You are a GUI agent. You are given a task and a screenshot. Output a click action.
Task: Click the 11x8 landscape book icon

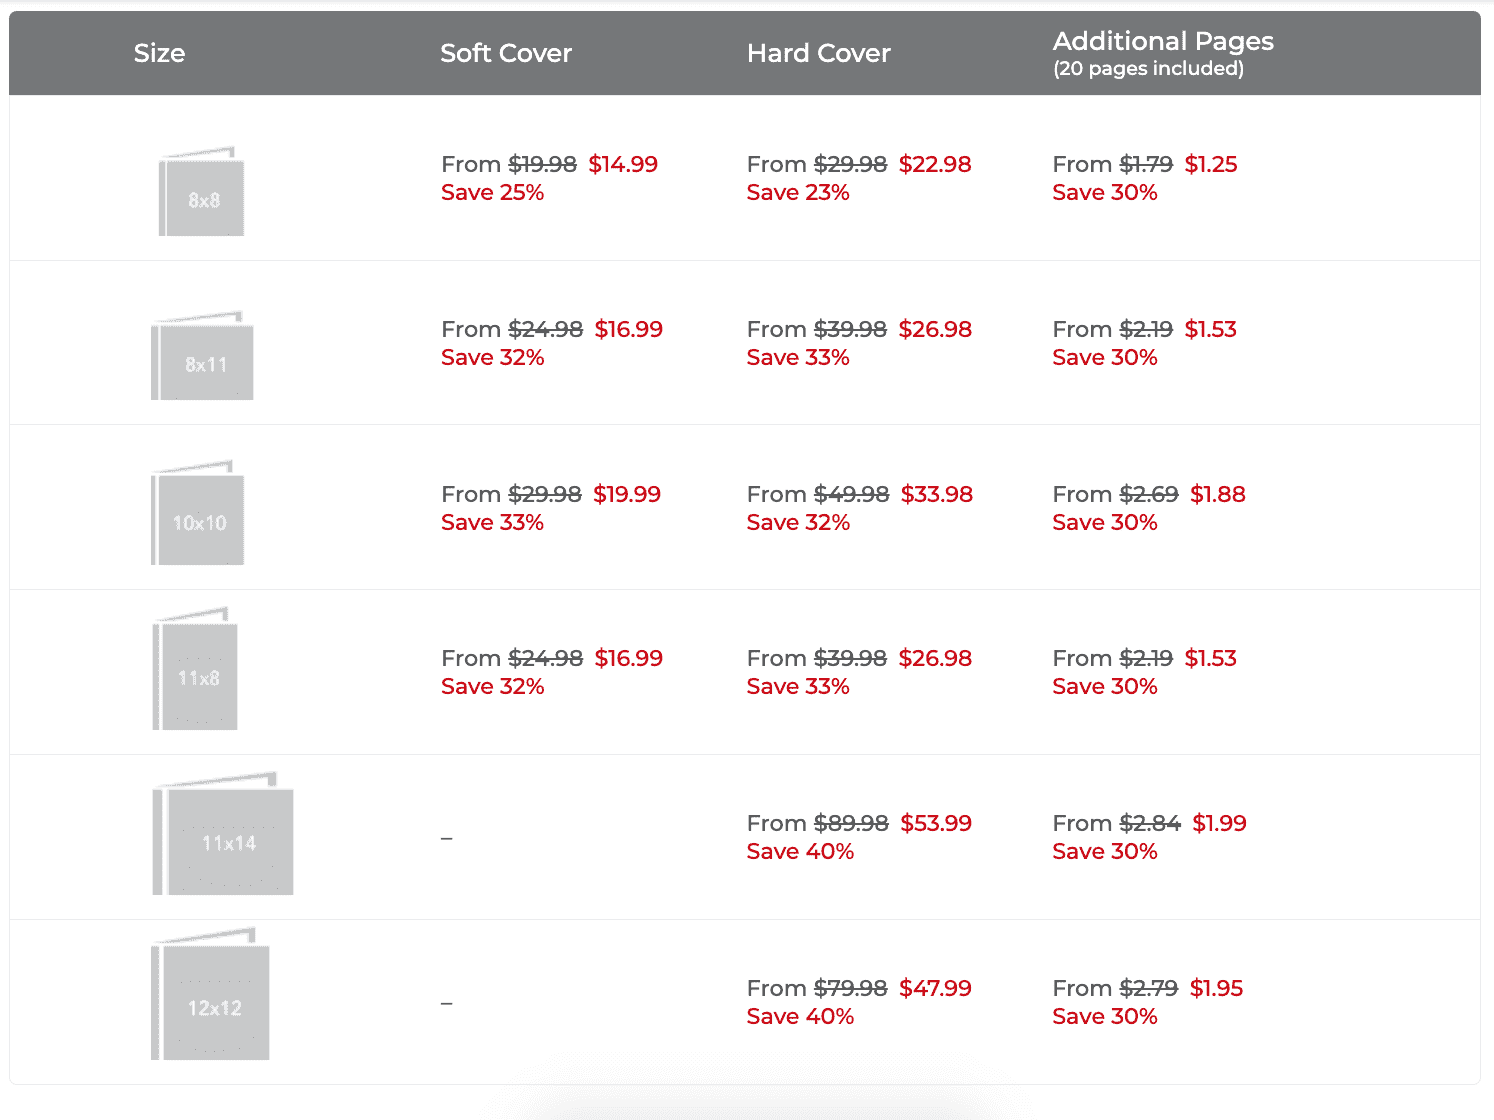(195, 668)
